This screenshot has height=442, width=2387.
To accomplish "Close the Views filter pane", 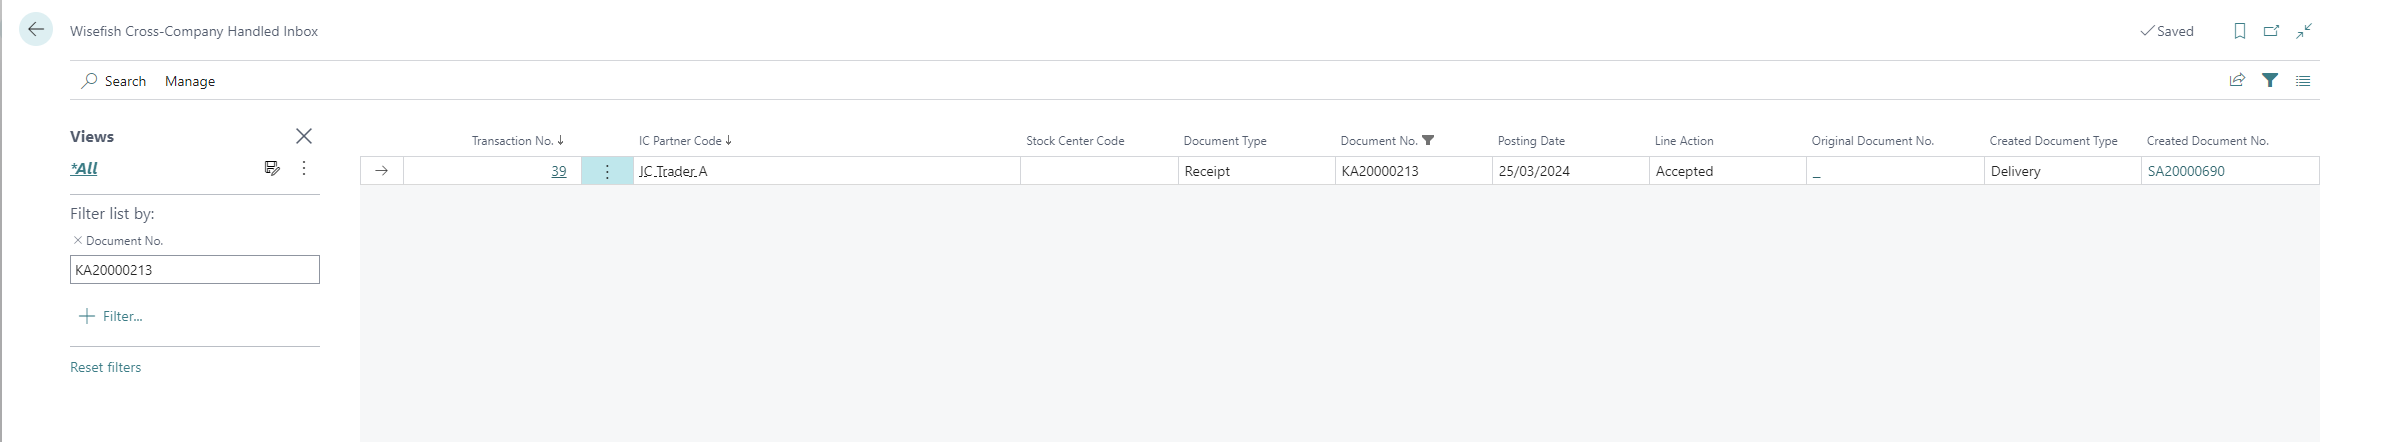I will 304,136.
